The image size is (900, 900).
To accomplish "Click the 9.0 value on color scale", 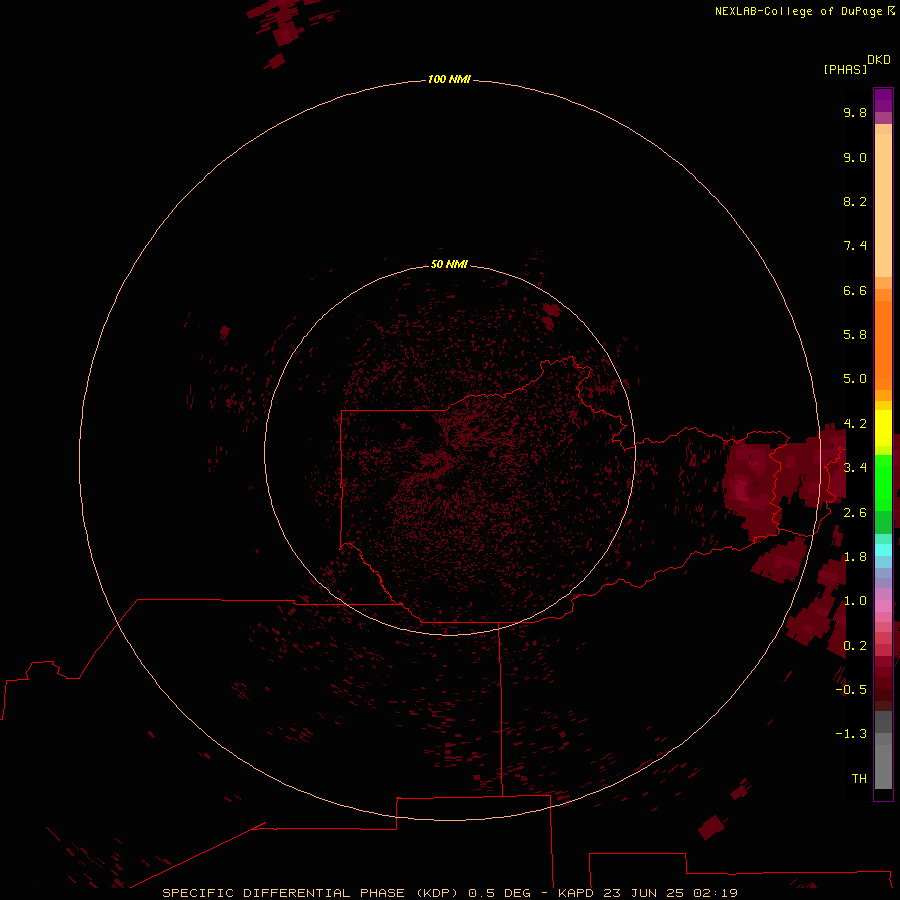I will coord(855,157).
